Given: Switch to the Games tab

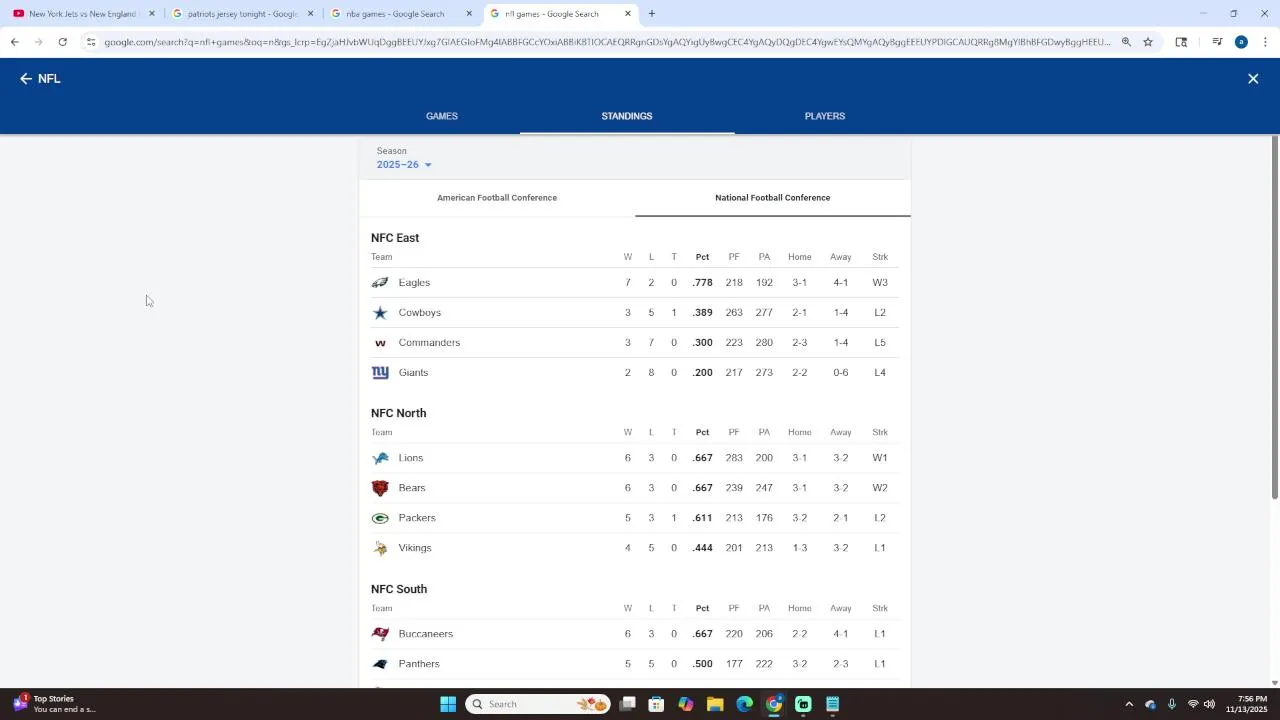Looking at the screenshot, I should pos(442,116).
